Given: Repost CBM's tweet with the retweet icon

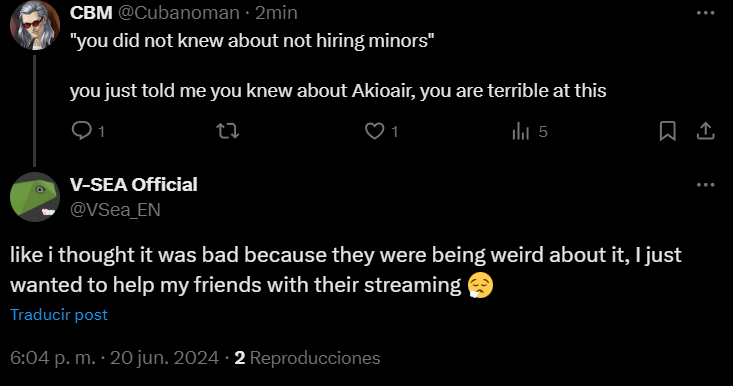Looking at the screenshot, I should (228, 131).
